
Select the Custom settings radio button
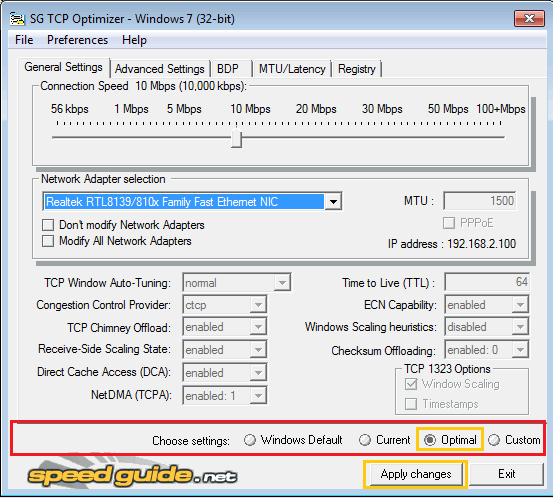point(494,440)
